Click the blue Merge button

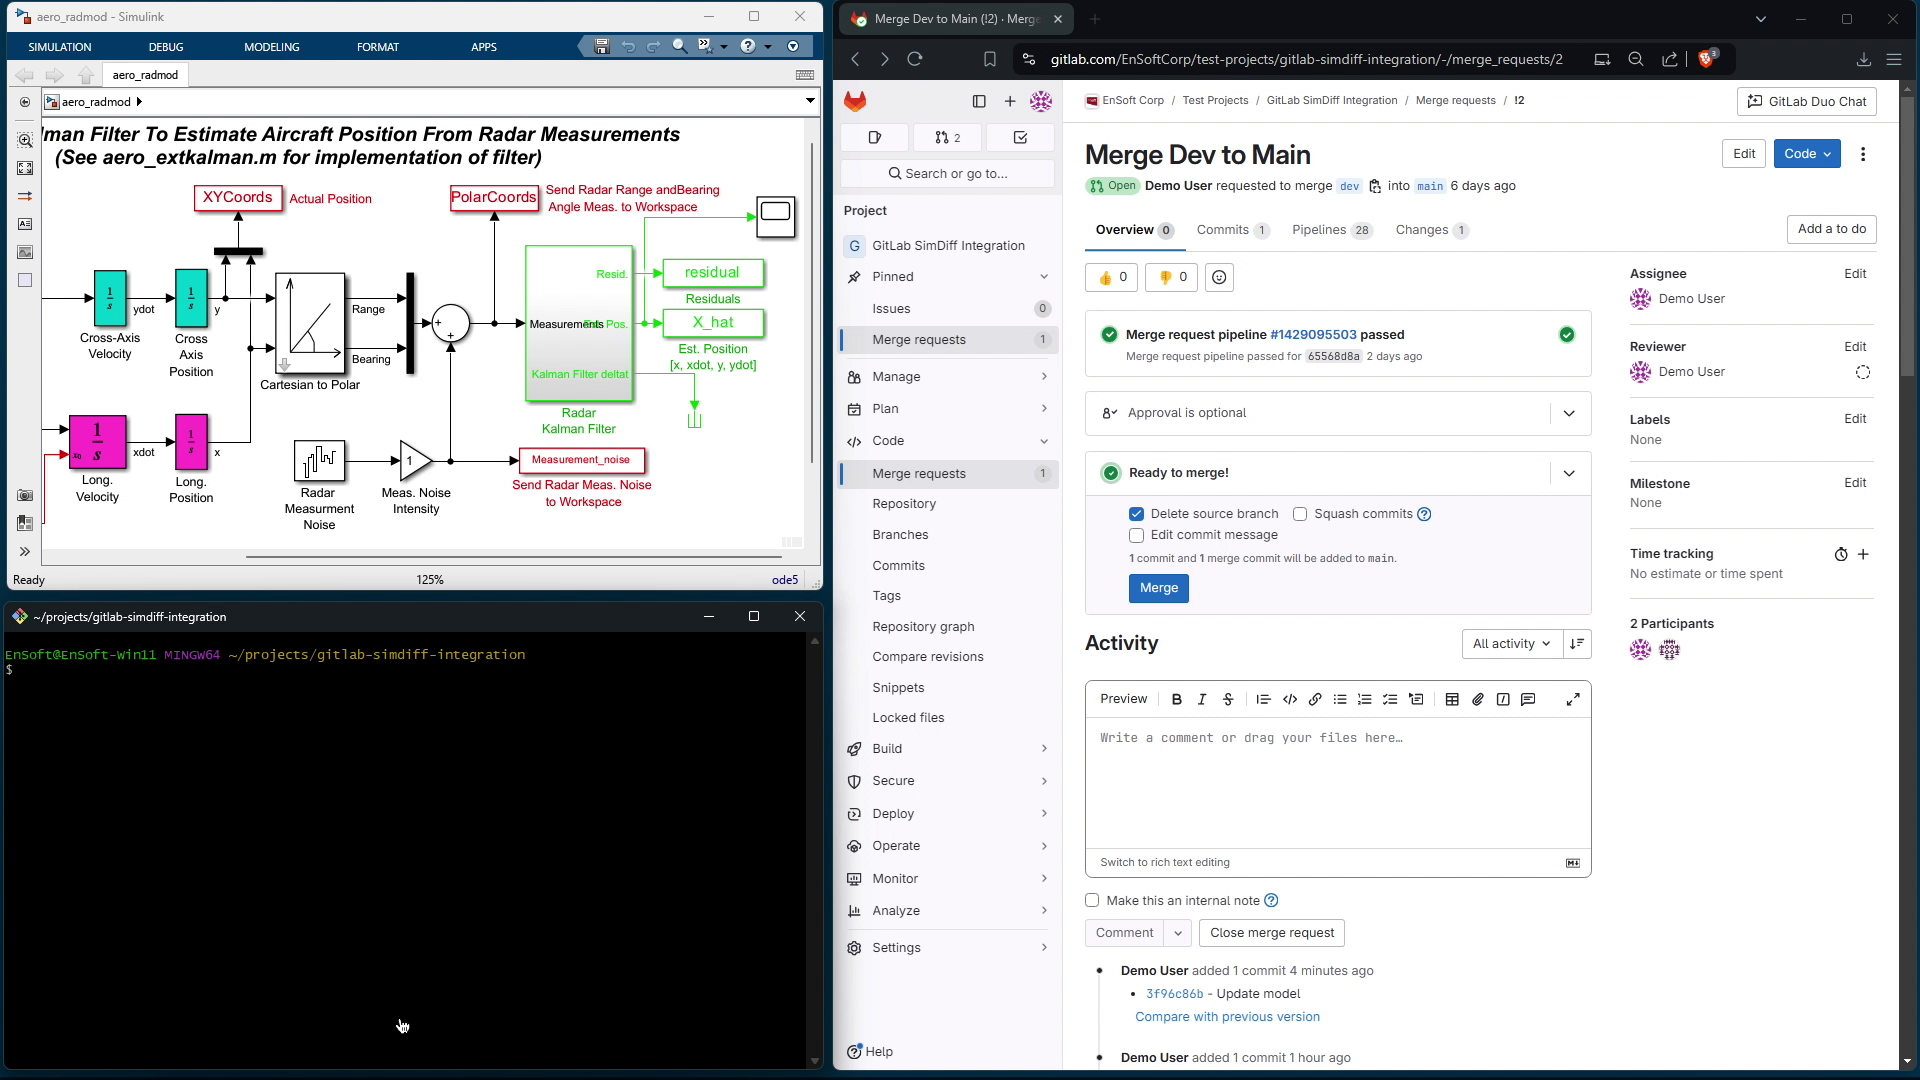pos(1159,588)
